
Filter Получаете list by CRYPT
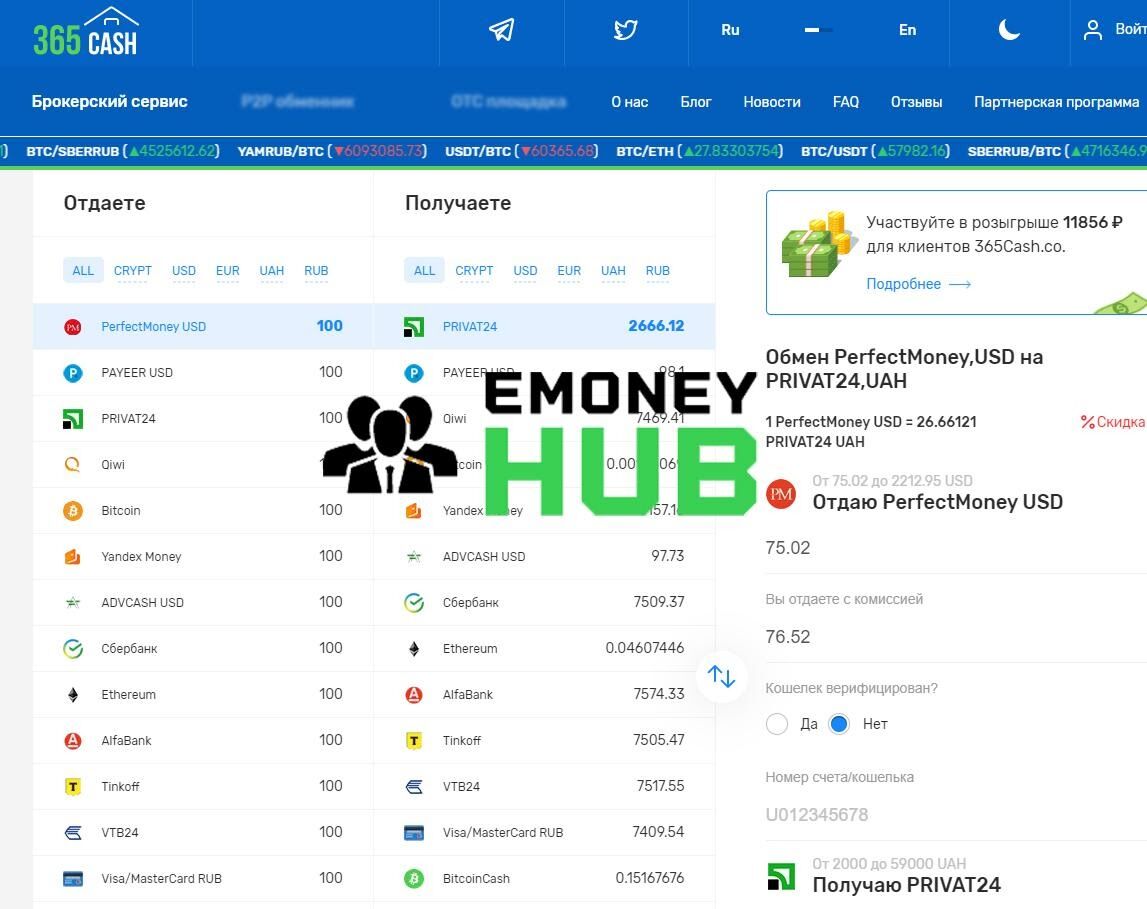[x=474, y=271]
